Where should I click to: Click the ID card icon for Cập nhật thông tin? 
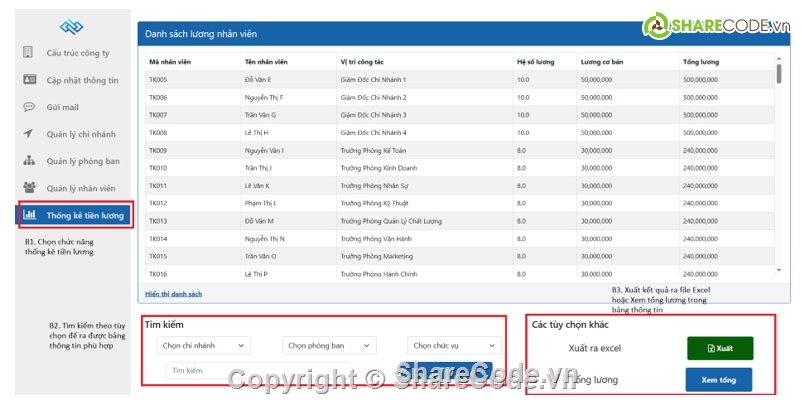[29, 80]
